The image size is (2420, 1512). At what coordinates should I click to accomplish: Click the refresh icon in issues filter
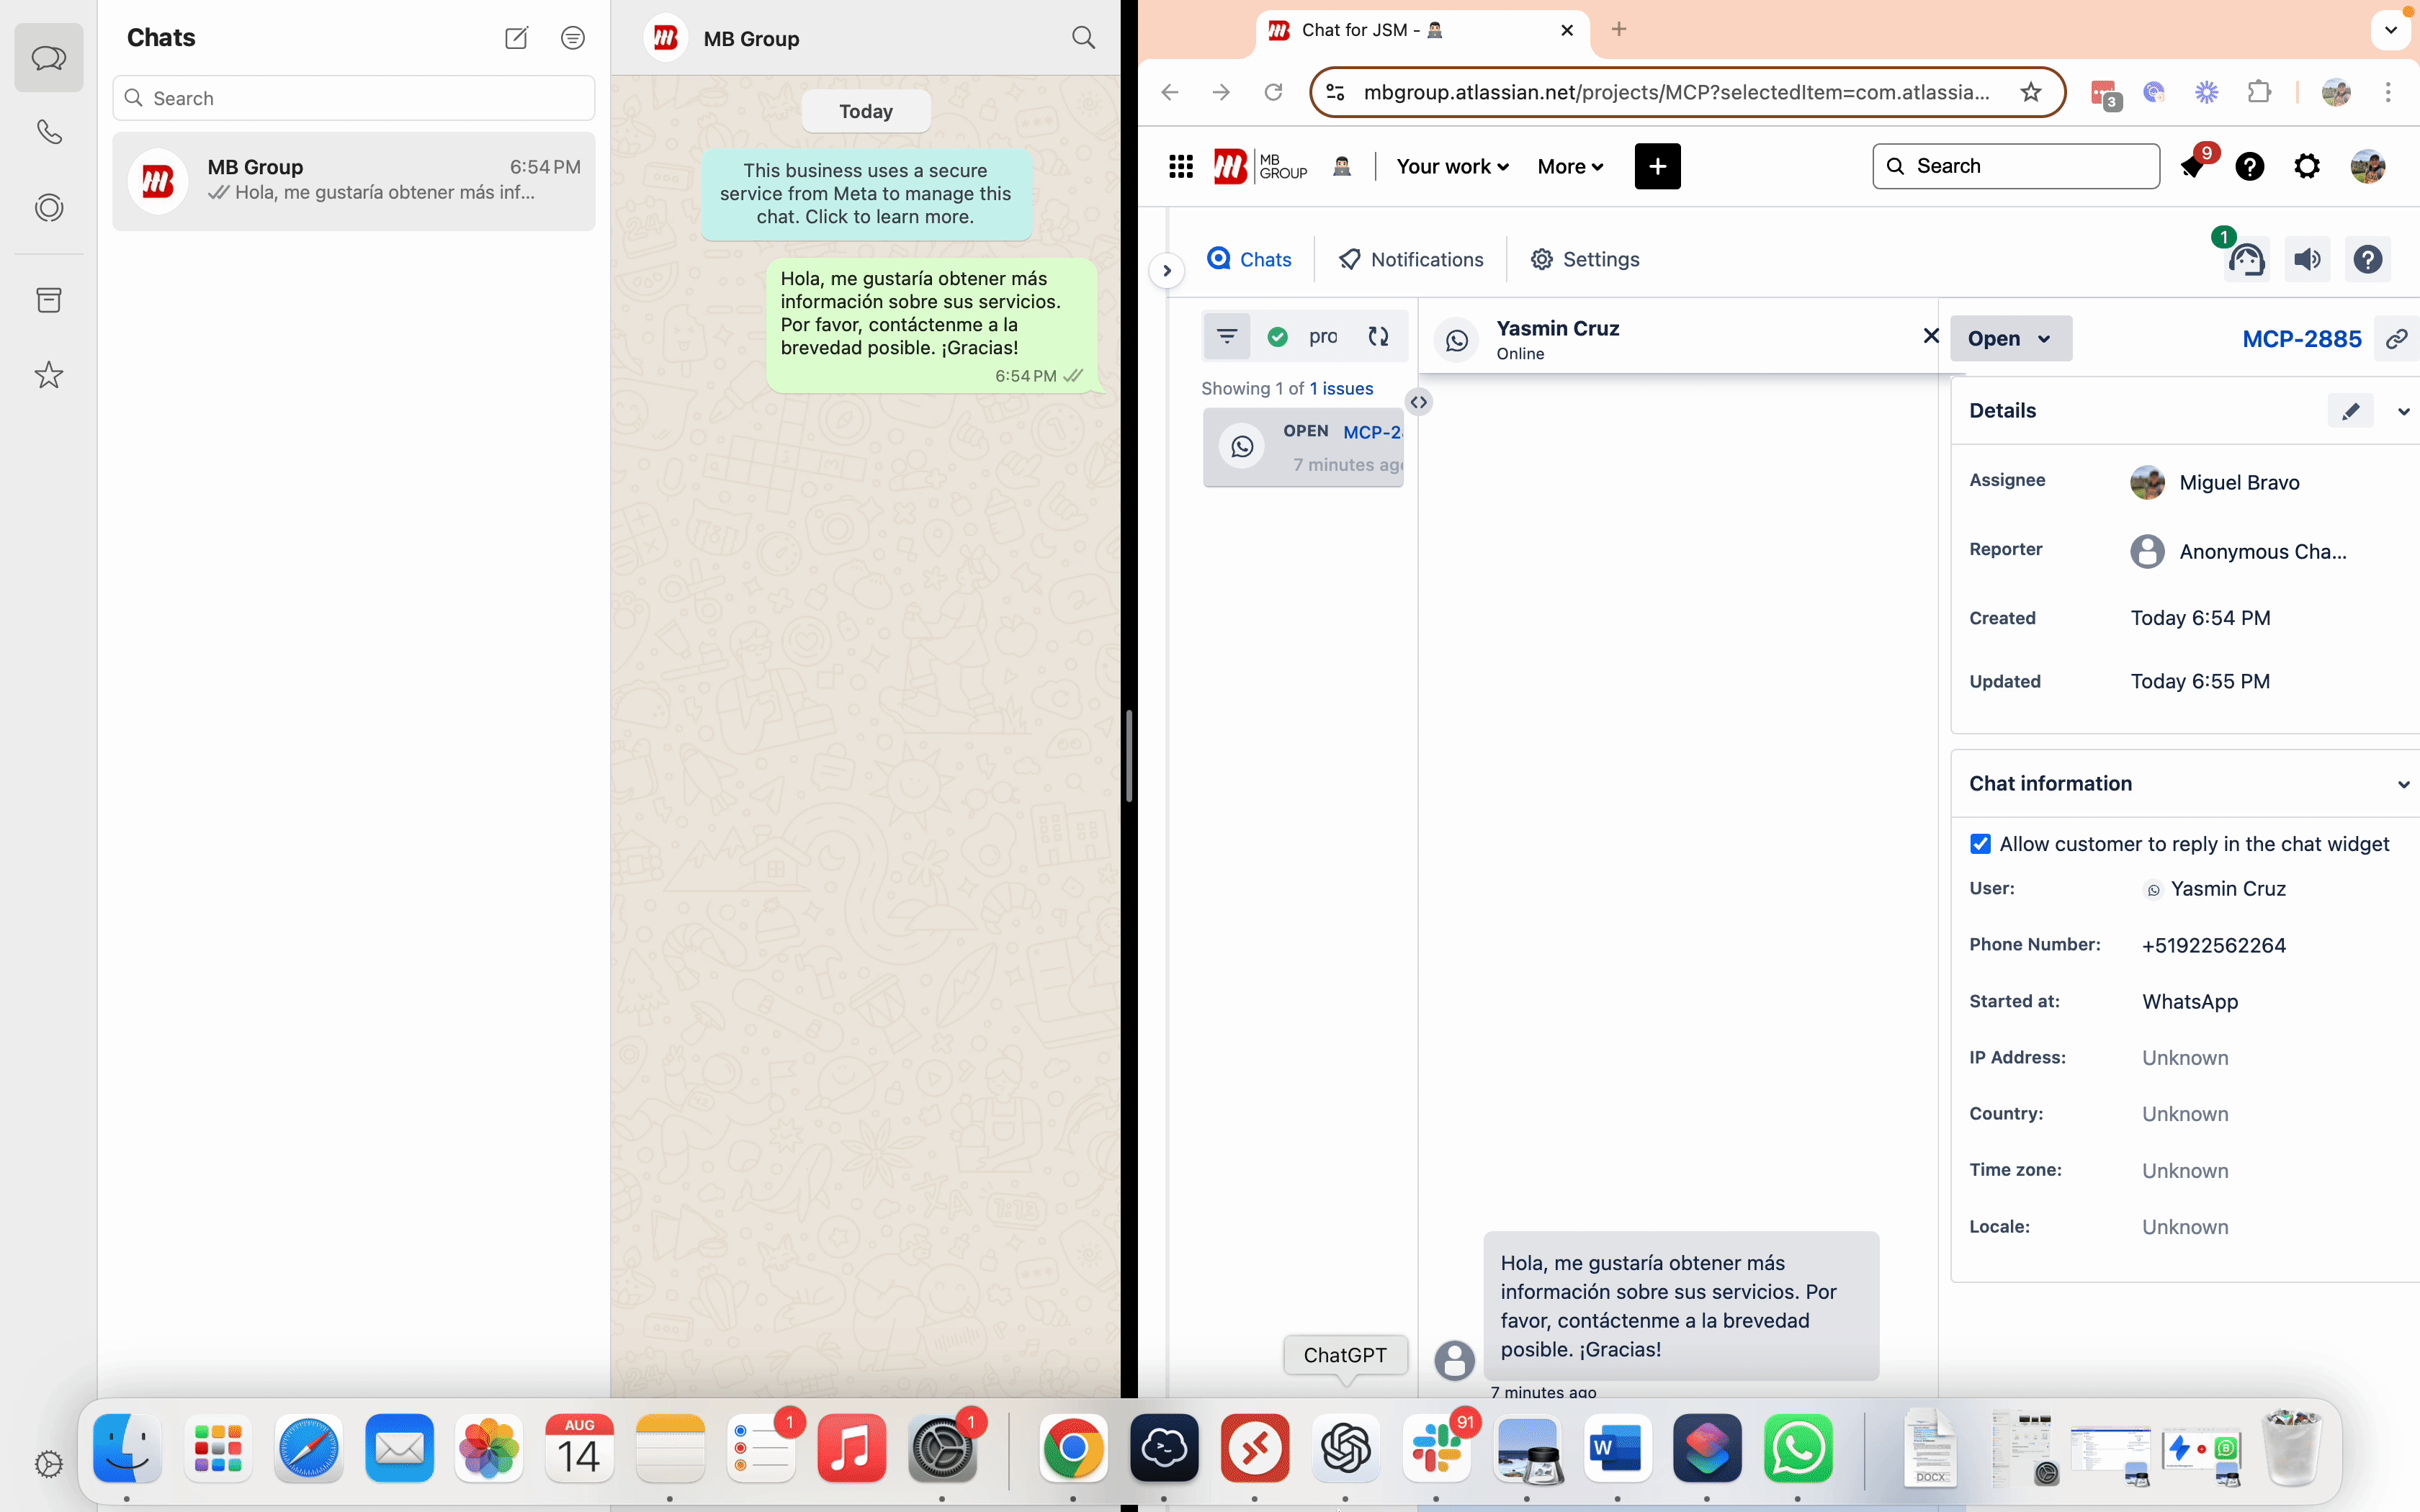[x=1378, y=337]
